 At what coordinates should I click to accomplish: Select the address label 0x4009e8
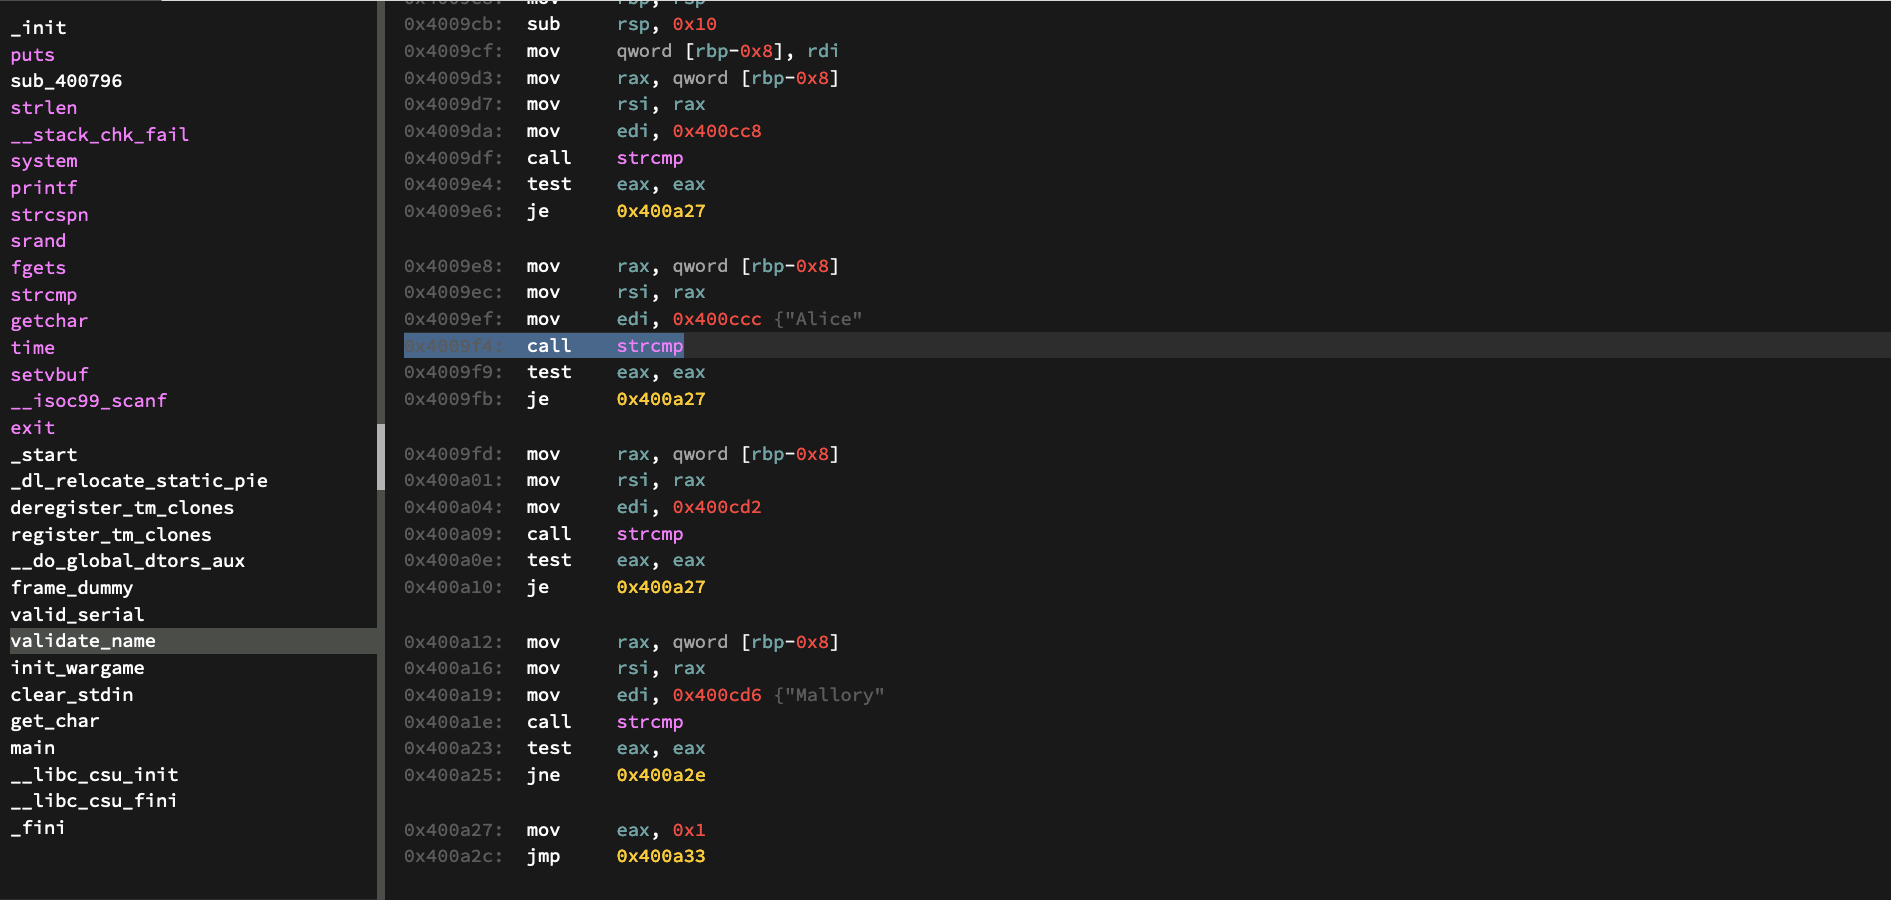[x=454, y=266]
